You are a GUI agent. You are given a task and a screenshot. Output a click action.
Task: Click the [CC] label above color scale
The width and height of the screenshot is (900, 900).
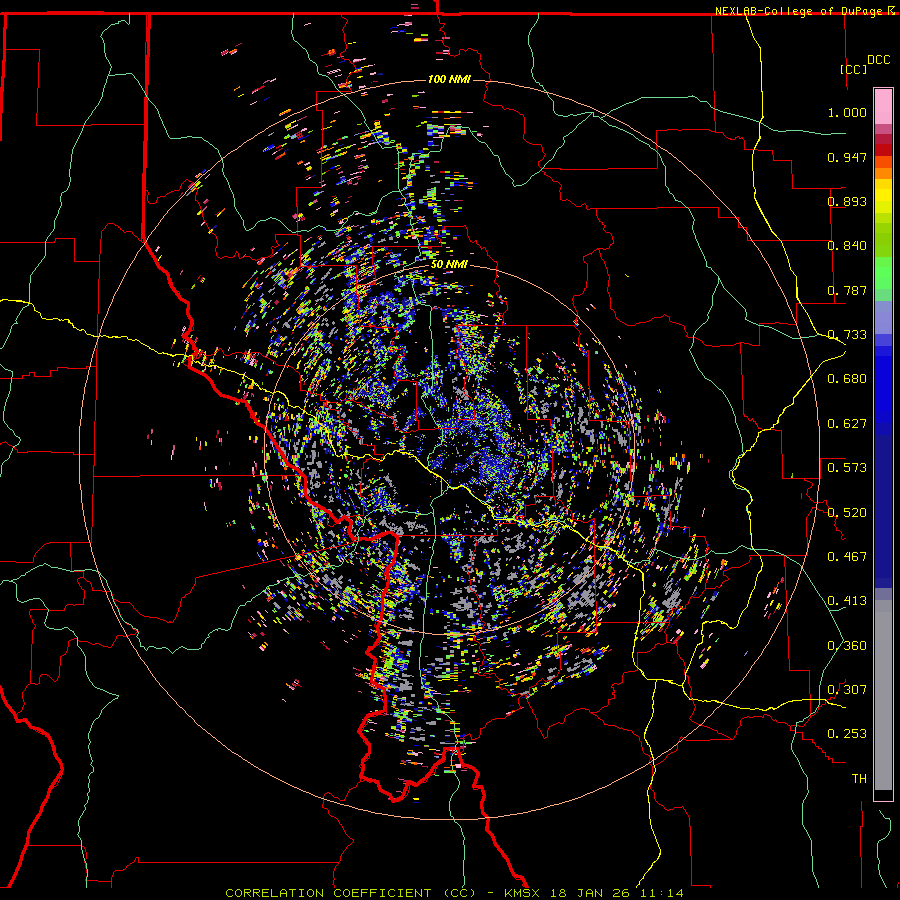click(853, 69)
